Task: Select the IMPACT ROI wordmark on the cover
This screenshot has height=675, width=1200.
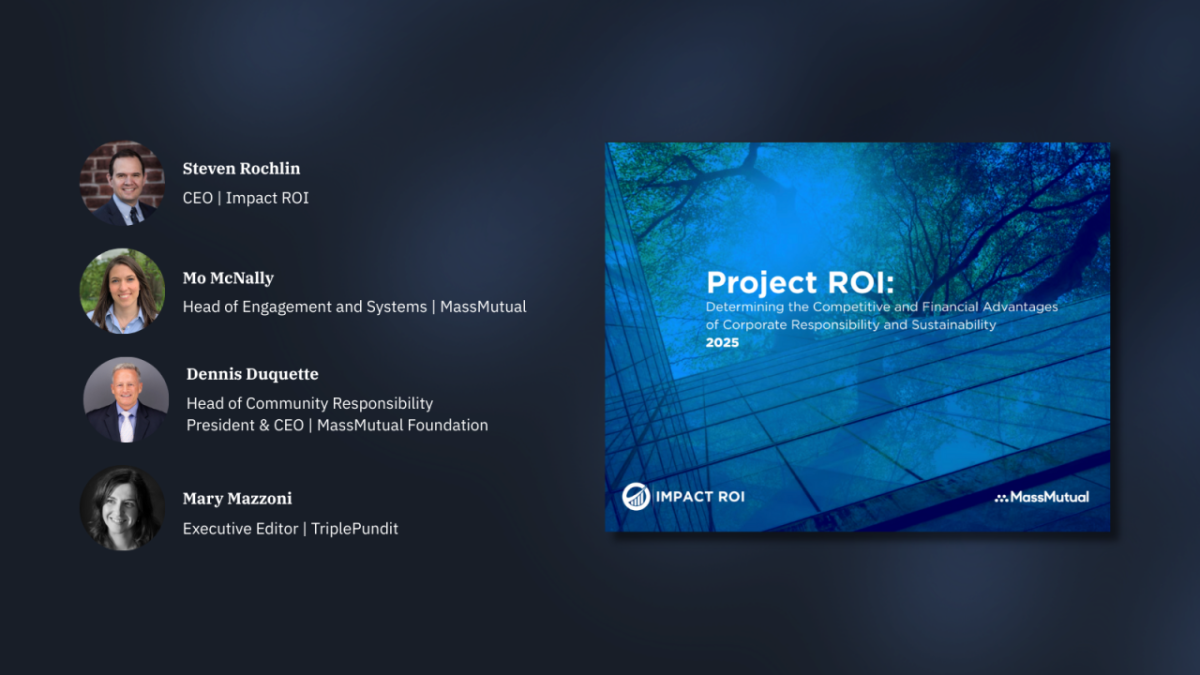Action: coord(700,495)
